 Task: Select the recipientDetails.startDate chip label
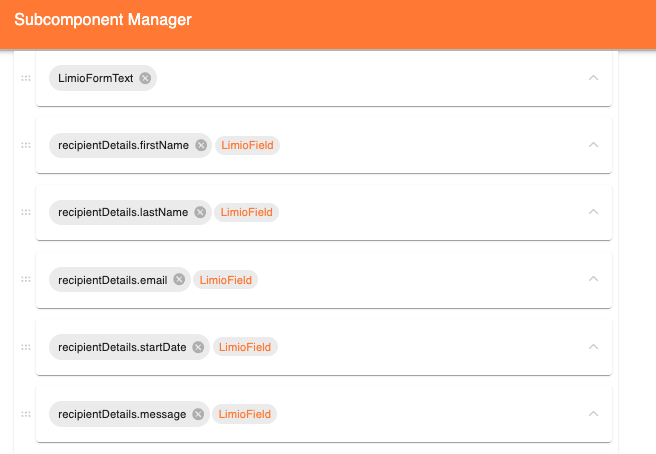tap(122, 347)
